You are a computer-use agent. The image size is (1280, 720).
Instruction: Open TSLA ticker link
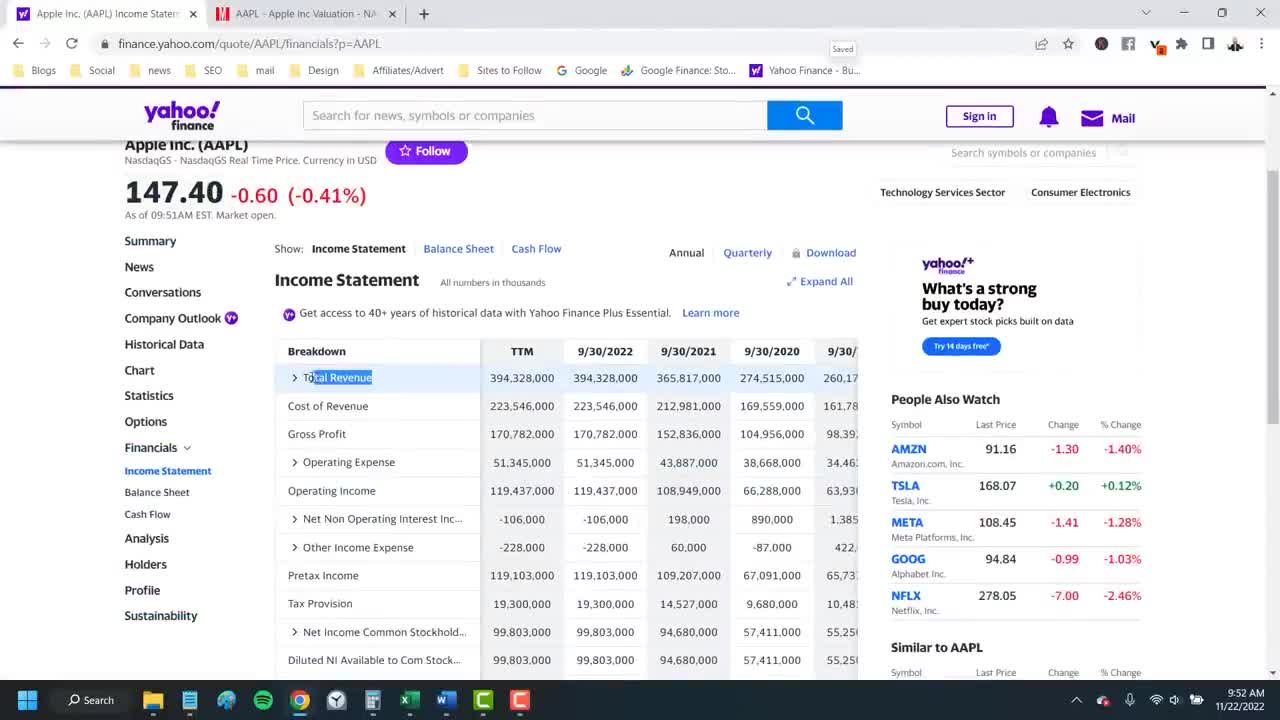(x=905, y=486)
